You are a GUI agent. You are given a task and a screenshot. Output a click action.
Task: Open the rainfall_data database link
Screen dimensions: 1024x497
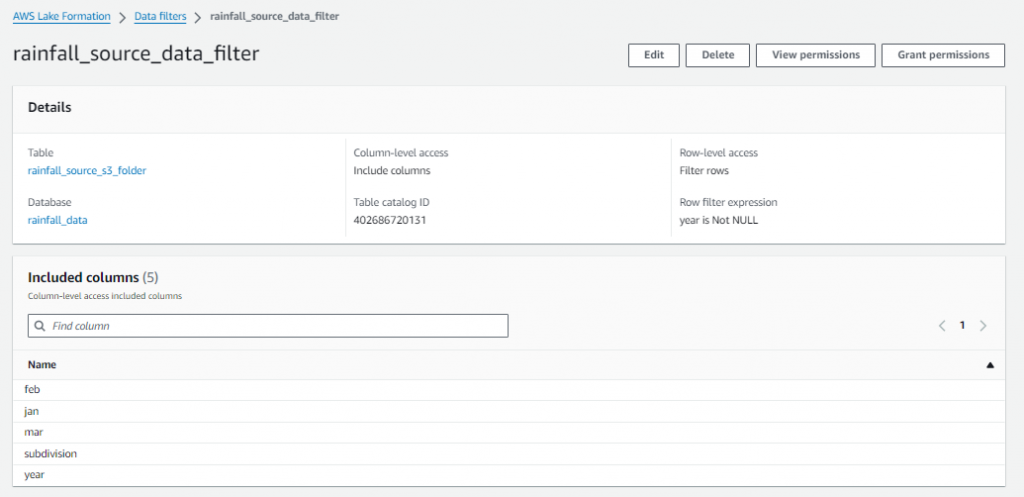click(57, 220)
